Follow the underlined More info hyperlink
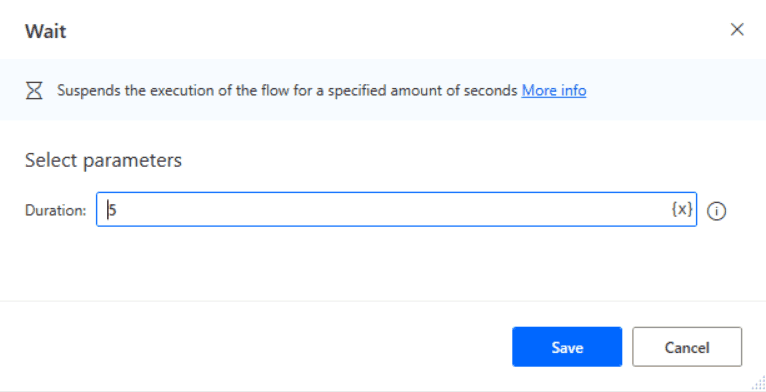This screenshot has width=766, height=392. point(553,90)
